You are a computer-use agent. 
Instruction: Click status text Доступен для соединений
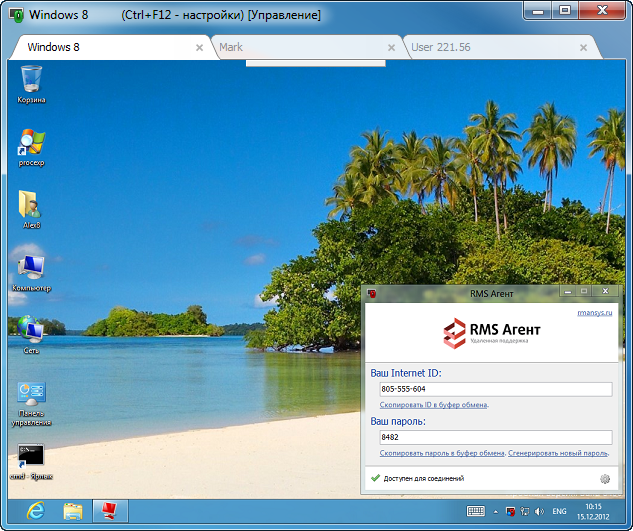423,479
